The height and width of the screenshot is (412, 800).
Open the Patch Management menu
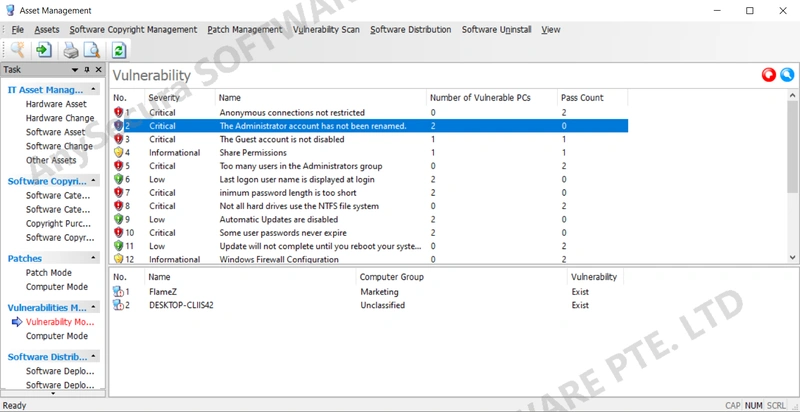pyautogui.click(x=244, y=30)
